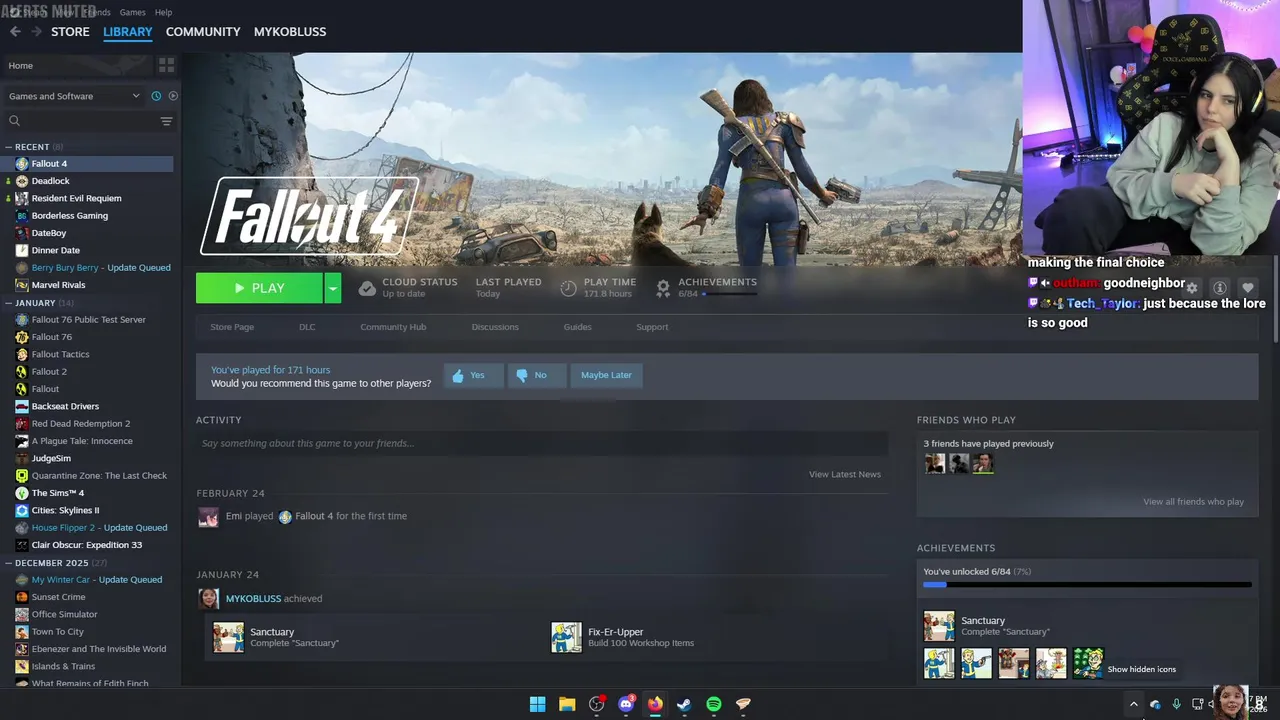Screen dimensions: 1280x720
Task: Launch Fallout 4 with the Play button
Action: coord(259,288)
